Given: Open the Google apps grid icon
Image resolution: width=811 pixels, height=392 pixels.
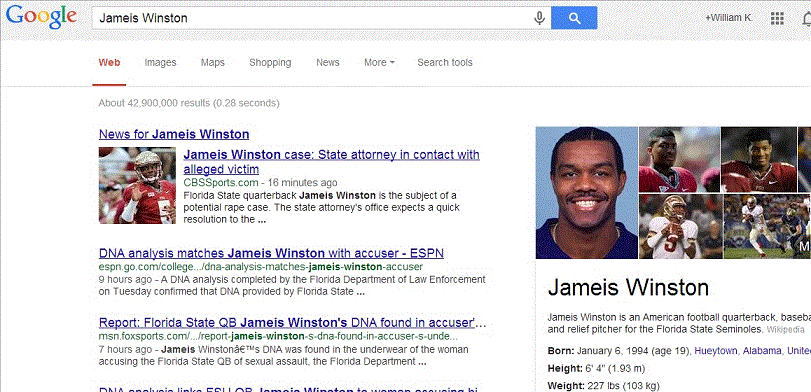Looking at the screenshot, I should point(777,18).
